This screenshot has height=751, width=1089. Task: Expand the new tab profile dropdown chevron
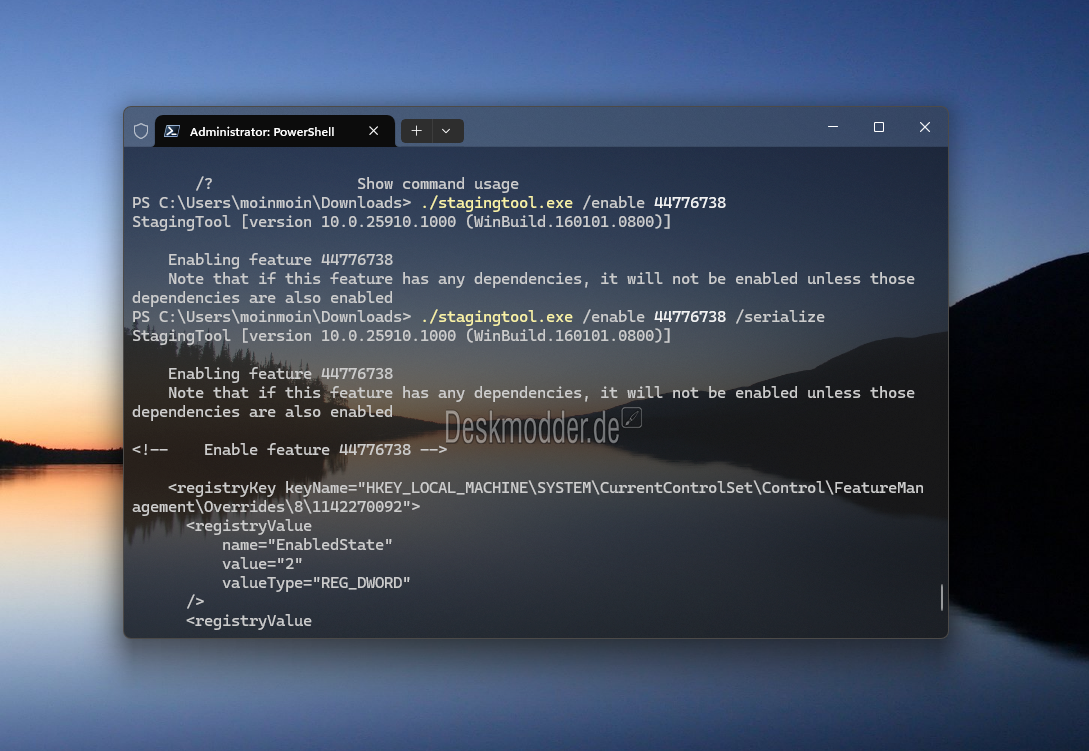(447, 131)
